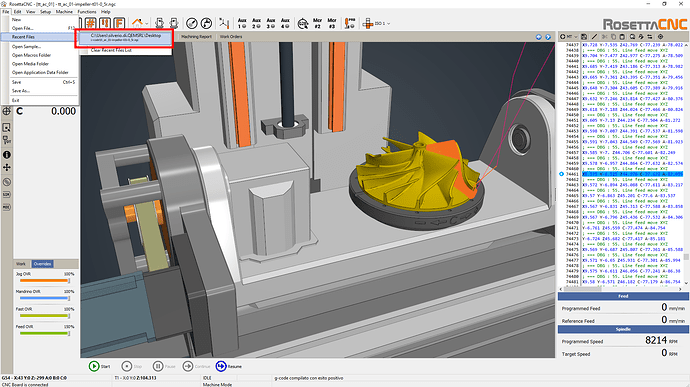Open the Machining Report tab

[x=196, y=37]
